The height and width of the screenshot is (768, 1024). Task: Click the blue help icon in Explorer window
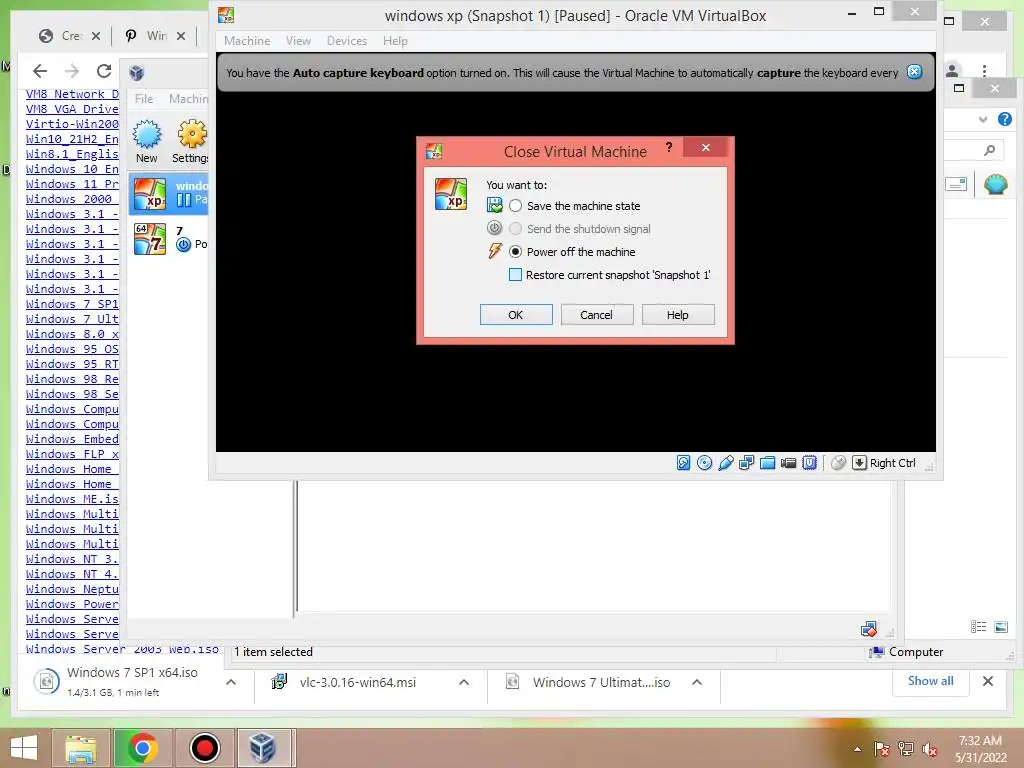(1004, 119)
